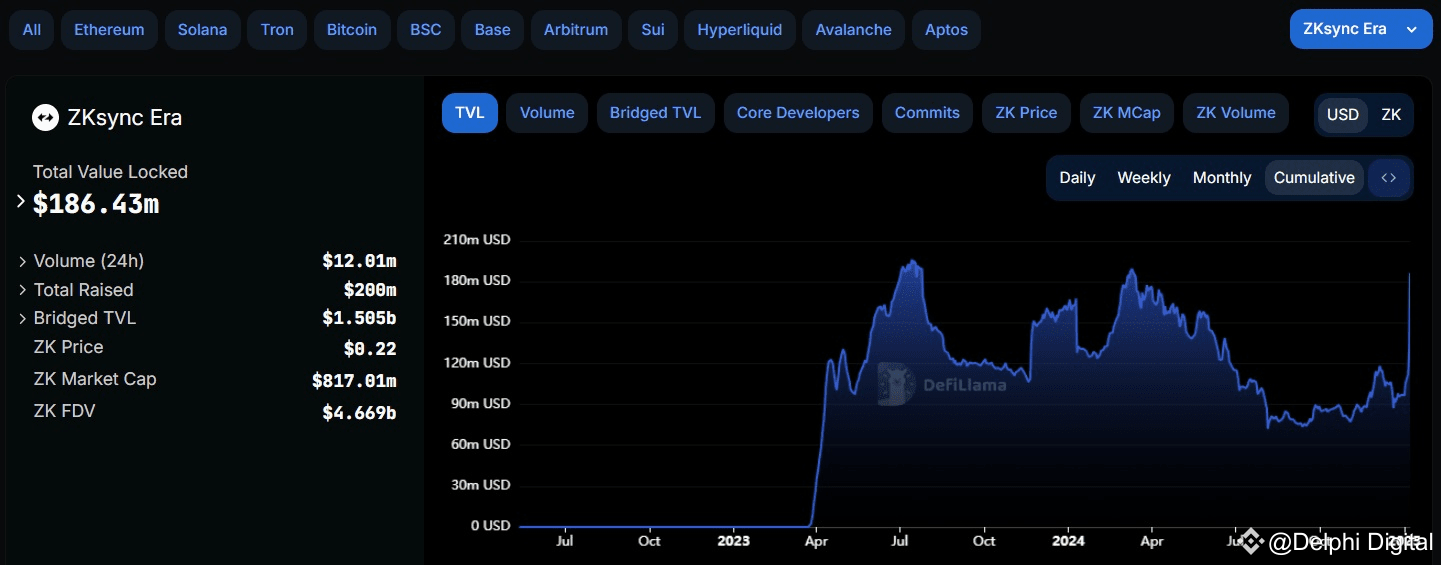Open the ZKsync Era chain dropdown
Viewport: 1441px width, 565px height.
click(x=1360, y=29)
